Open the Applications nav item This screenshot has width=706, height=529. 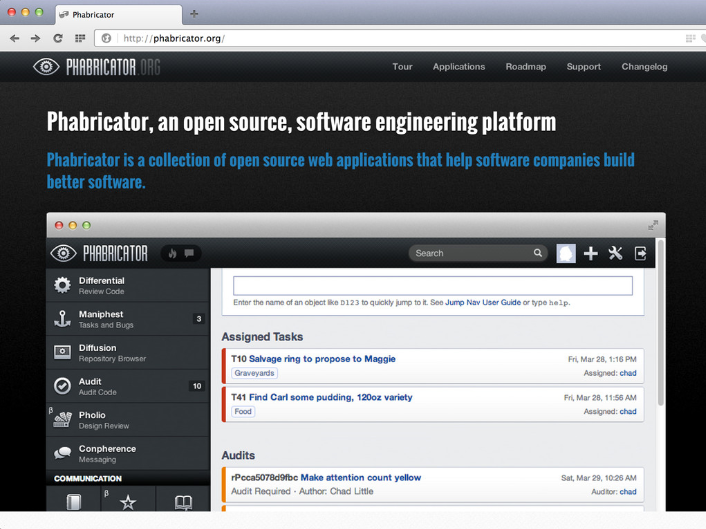pyautogui.click(x=458, y=67)
